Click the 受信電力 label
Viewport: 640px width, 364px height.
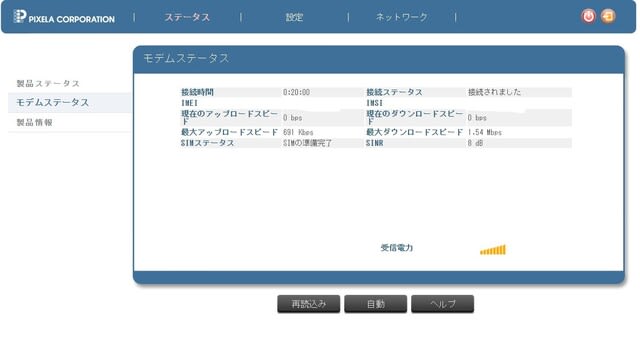[x=397, y=248]
